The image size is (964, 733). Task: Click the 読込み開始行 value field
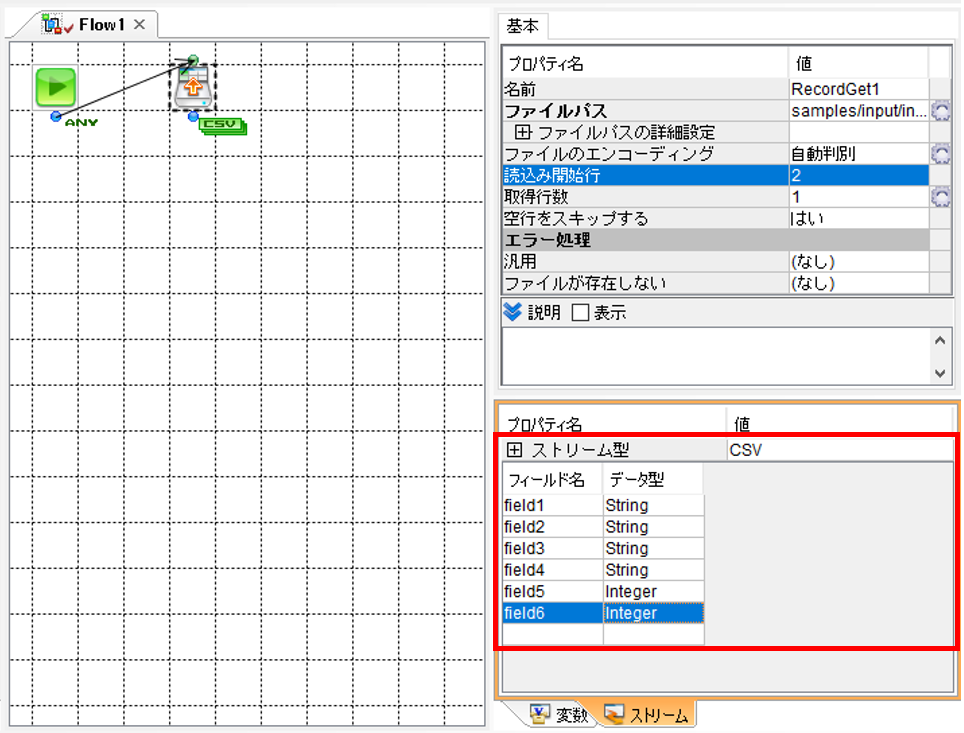858,175
